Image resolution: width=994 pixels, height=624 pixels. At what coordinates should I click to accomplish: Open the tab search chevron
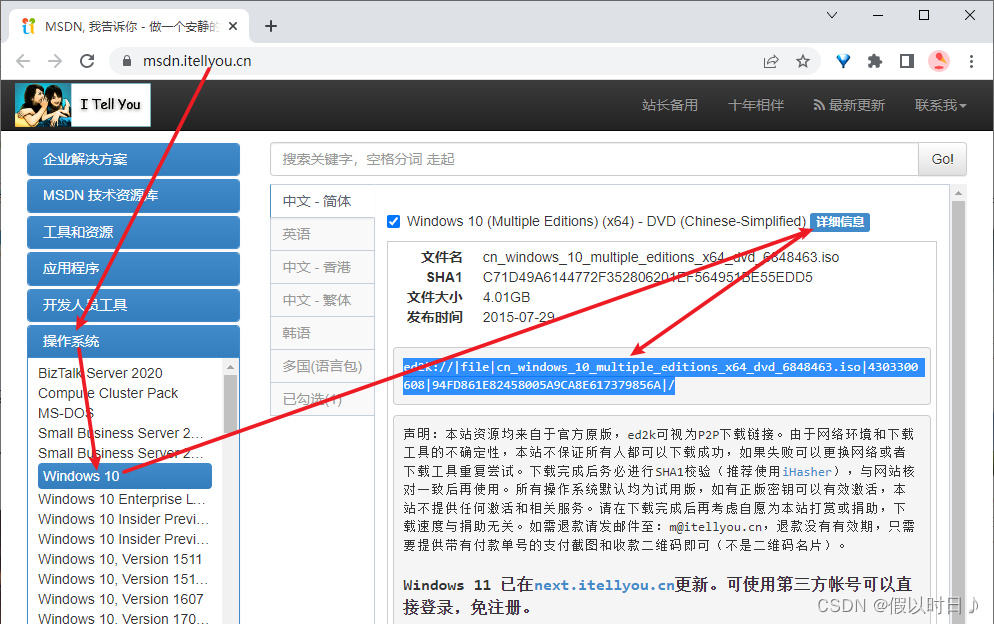832,15
